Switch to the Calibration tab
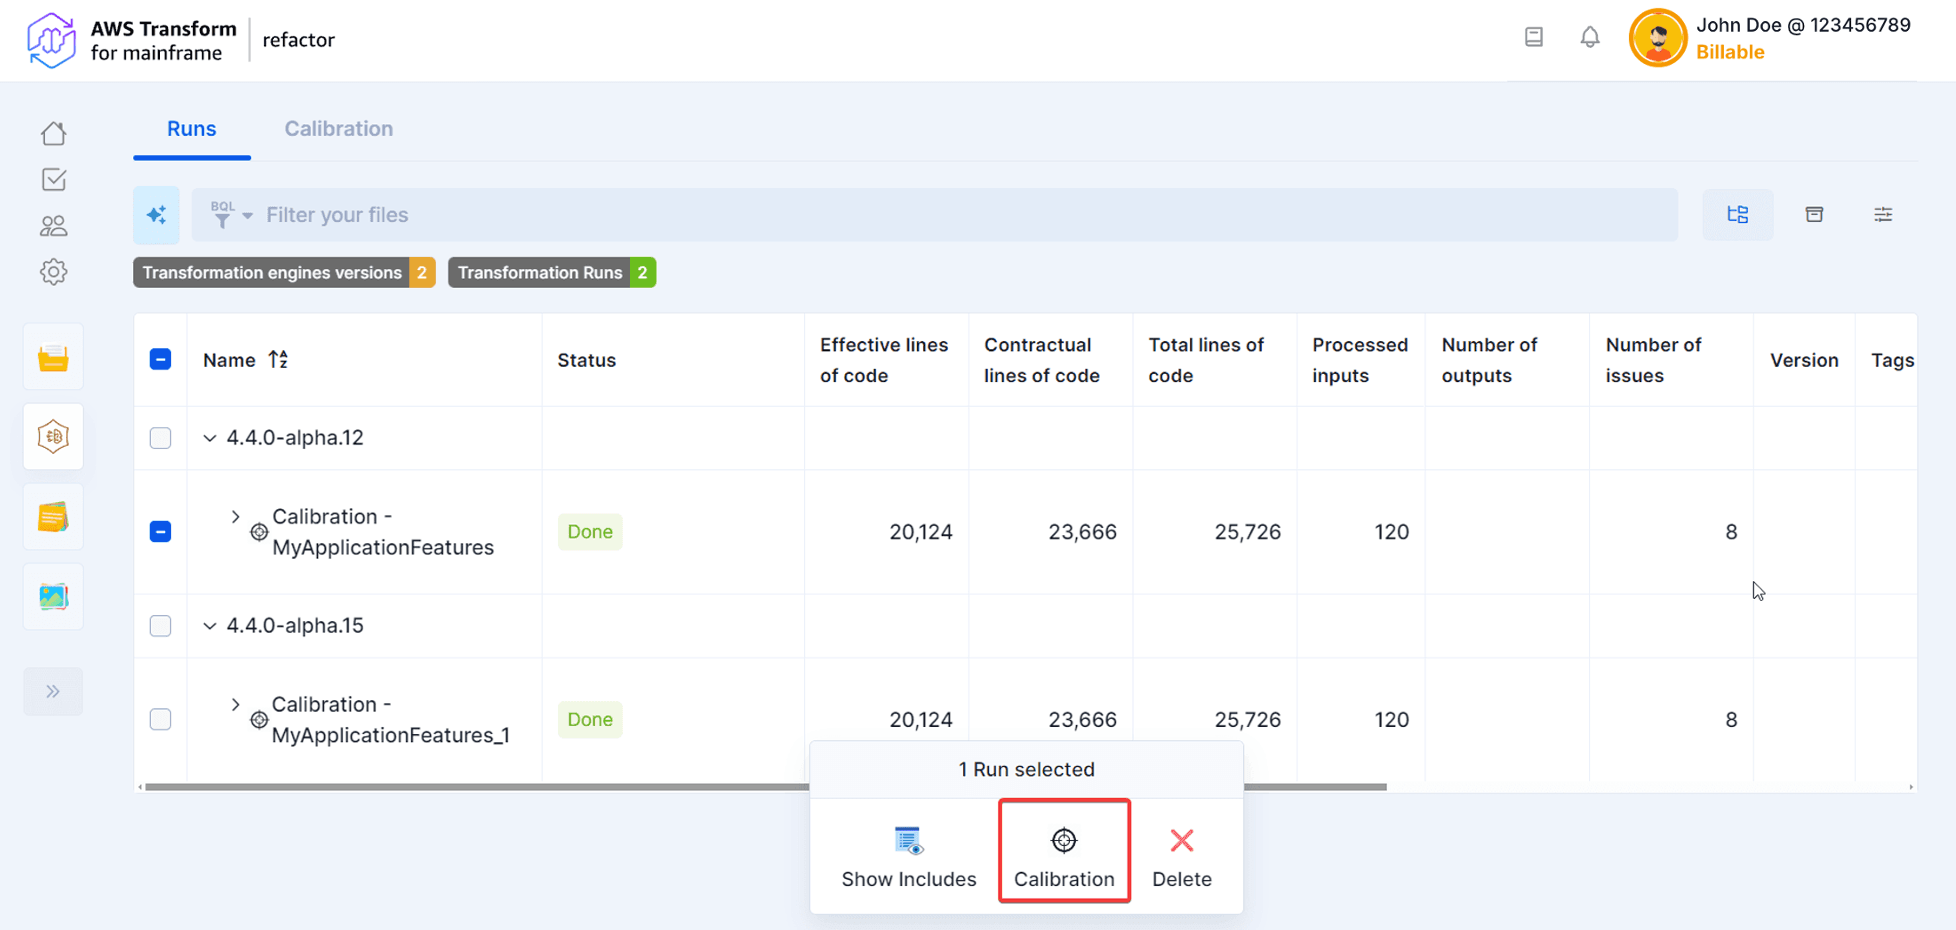Screen dimensions: 1956x930 [338, 129]
